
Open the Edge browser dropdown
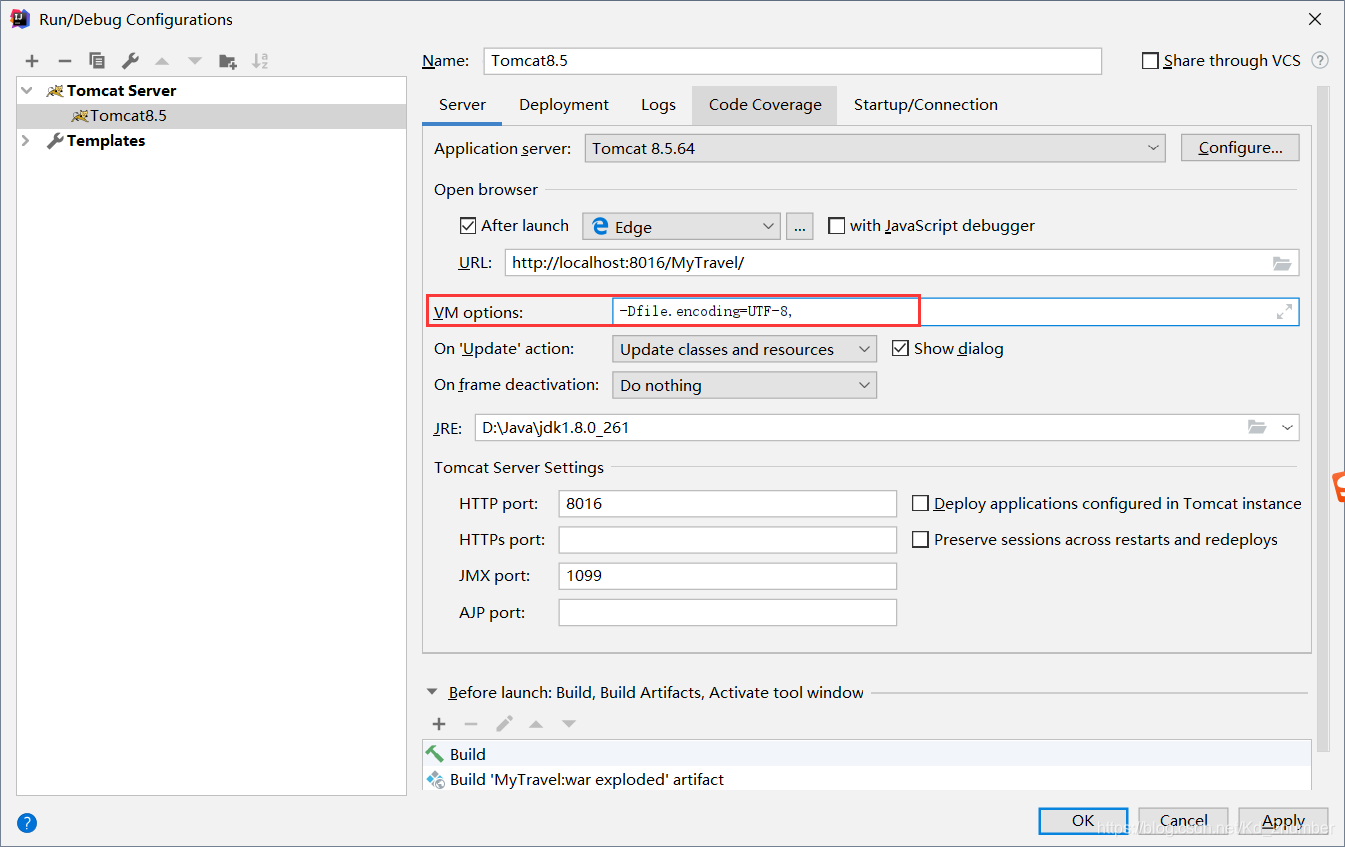click(681, 226)
